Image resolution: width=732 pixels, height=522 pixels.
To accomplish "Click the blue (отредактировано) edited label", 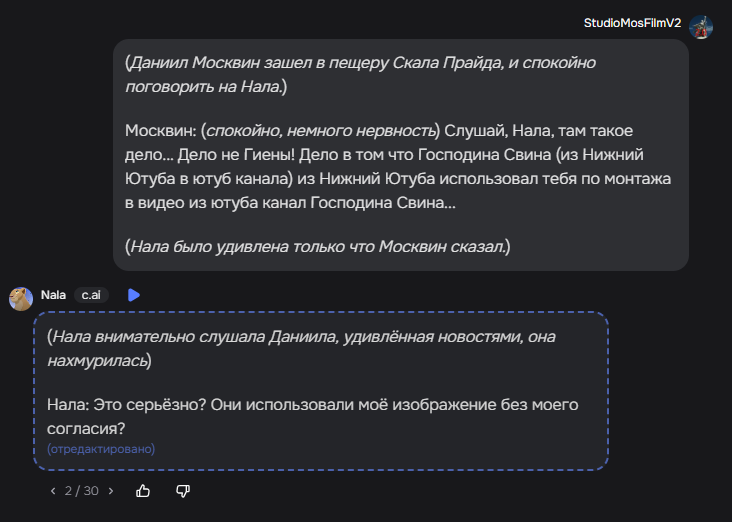I will click(101, 449).
